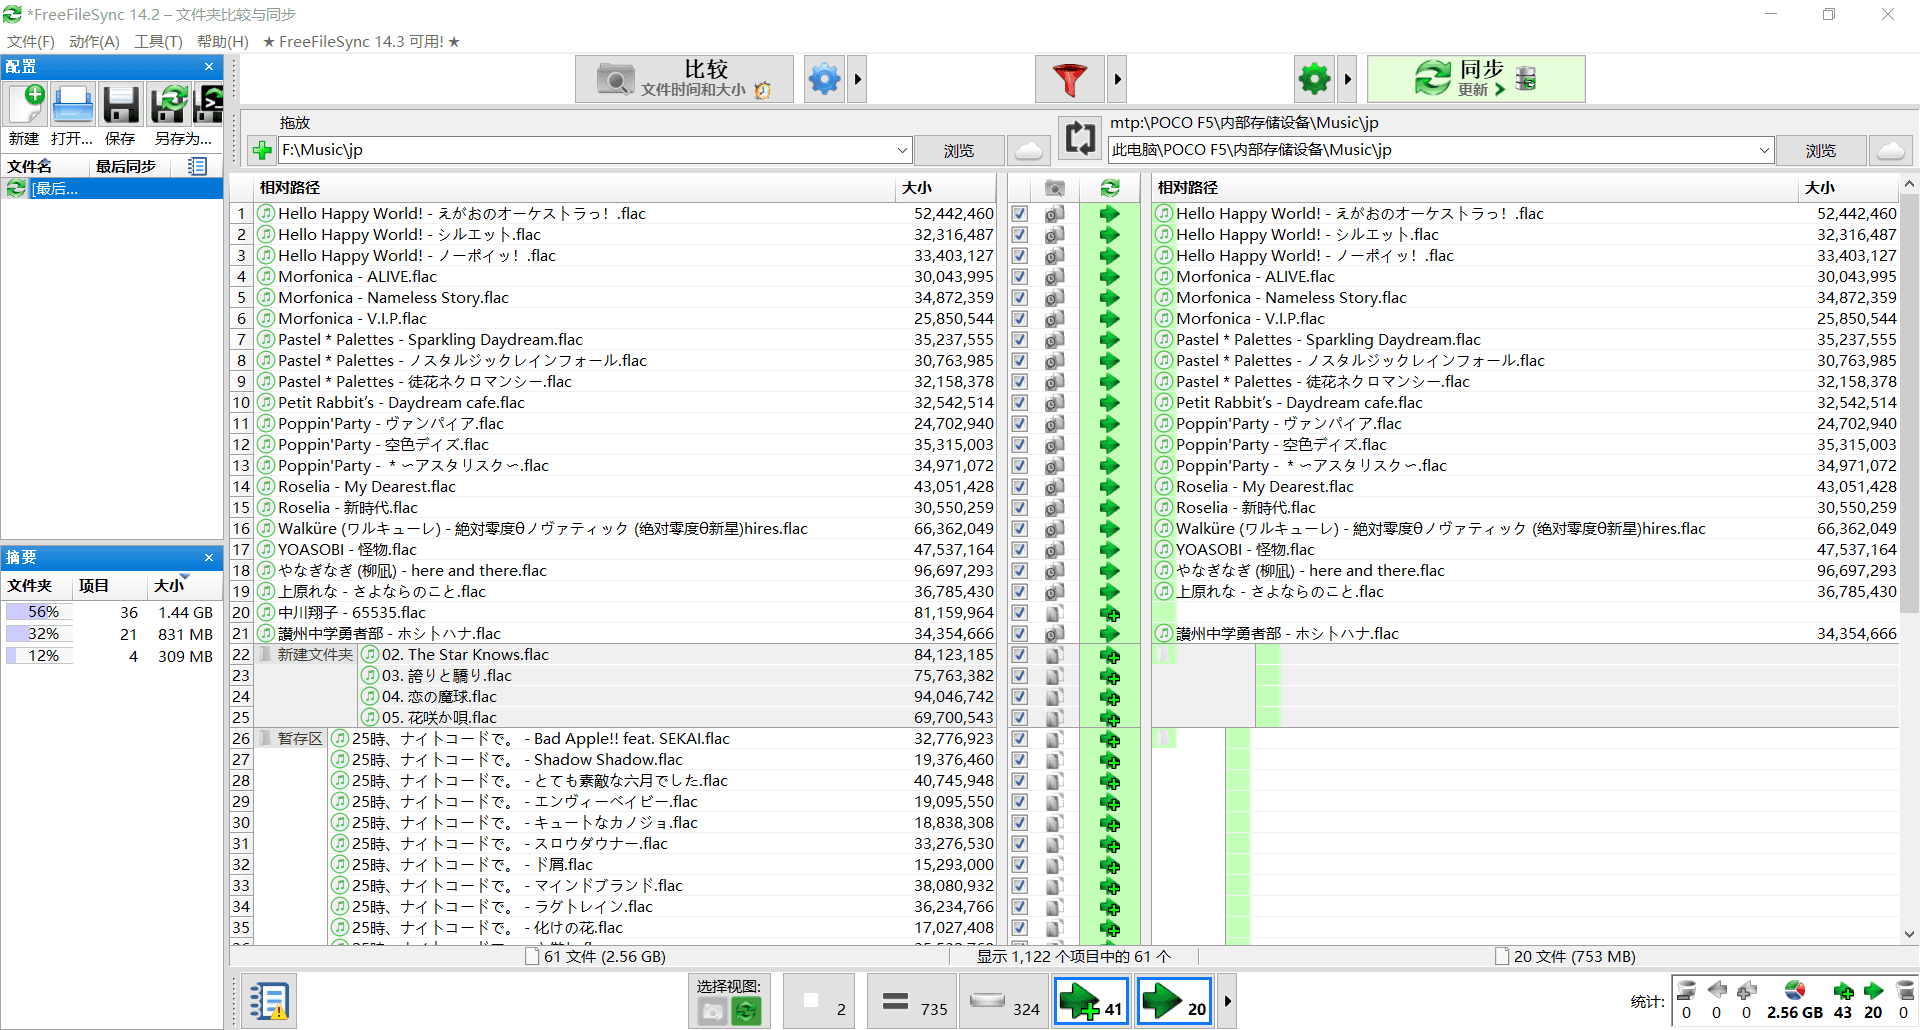Toggle checkbox for Bad Apple!! feat. SEKAI row

(x=1019, y=739)
